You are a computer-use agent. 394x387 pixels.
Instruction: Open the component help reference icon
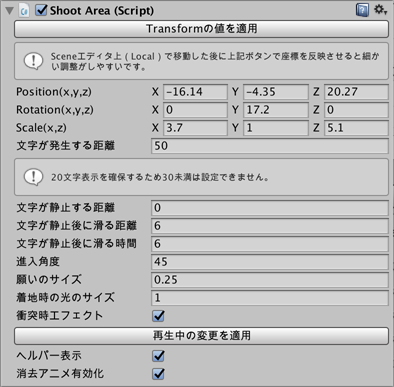(x=362, y=10)
